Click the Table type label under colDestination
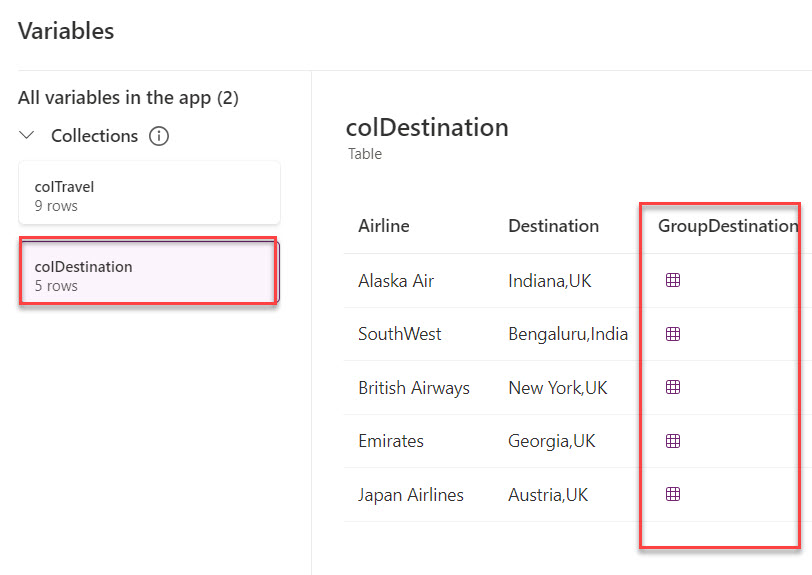 click(365, 154)
